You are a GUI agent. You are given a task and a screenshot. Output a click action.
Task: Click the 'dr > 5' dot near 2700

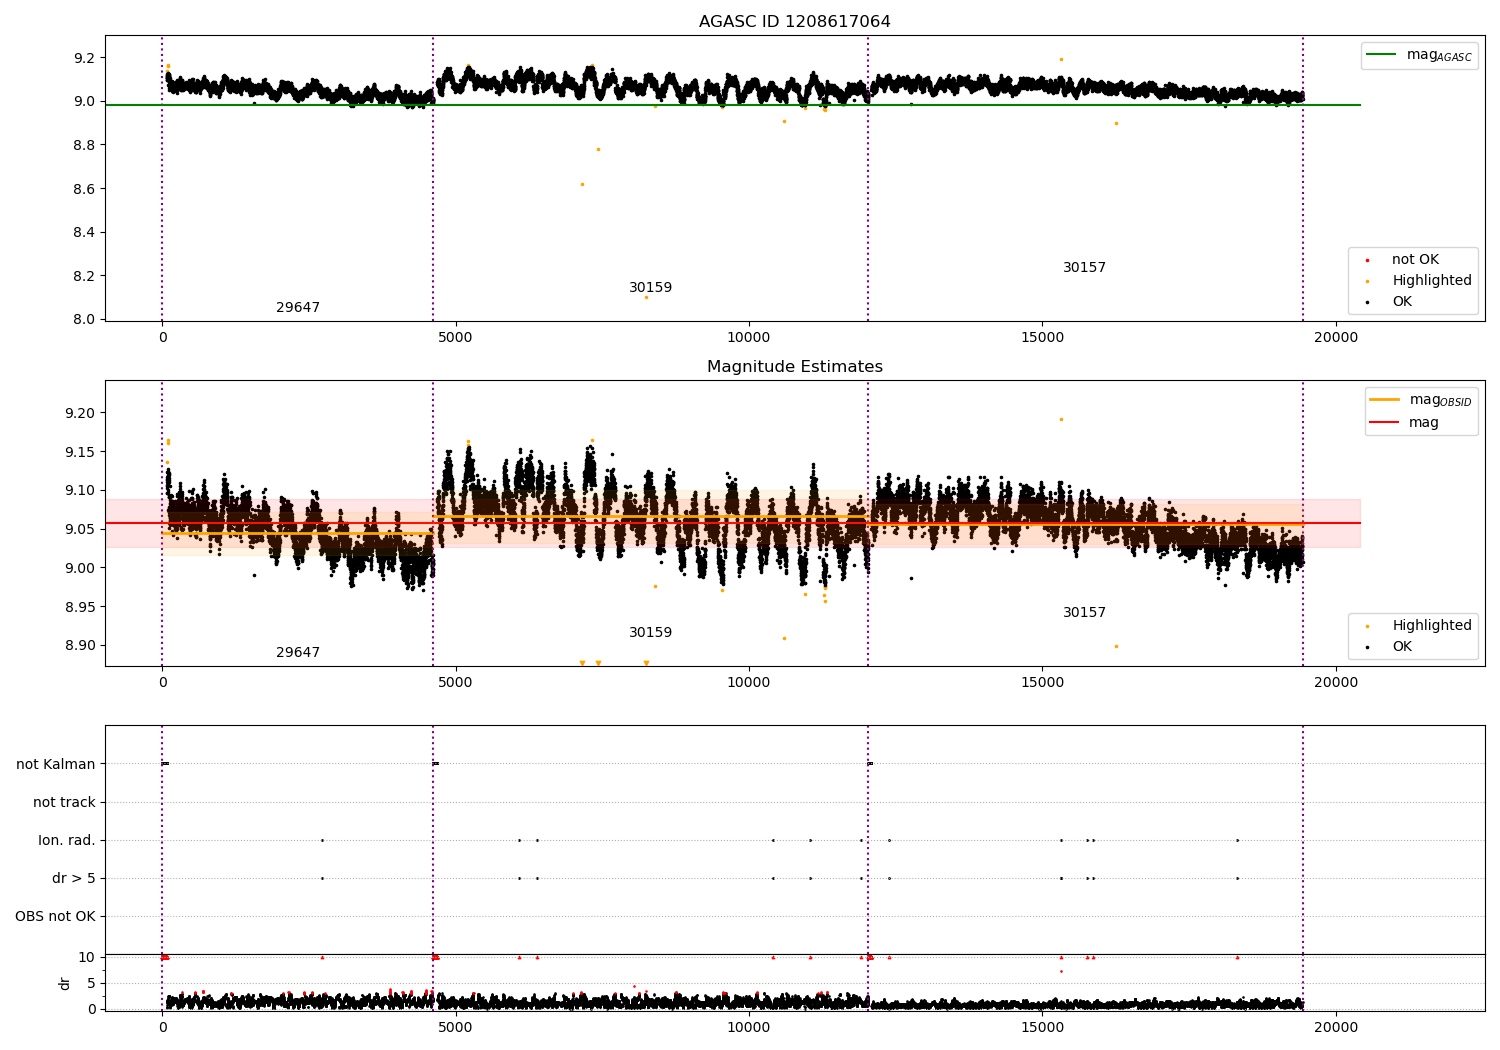coord(322,878)
